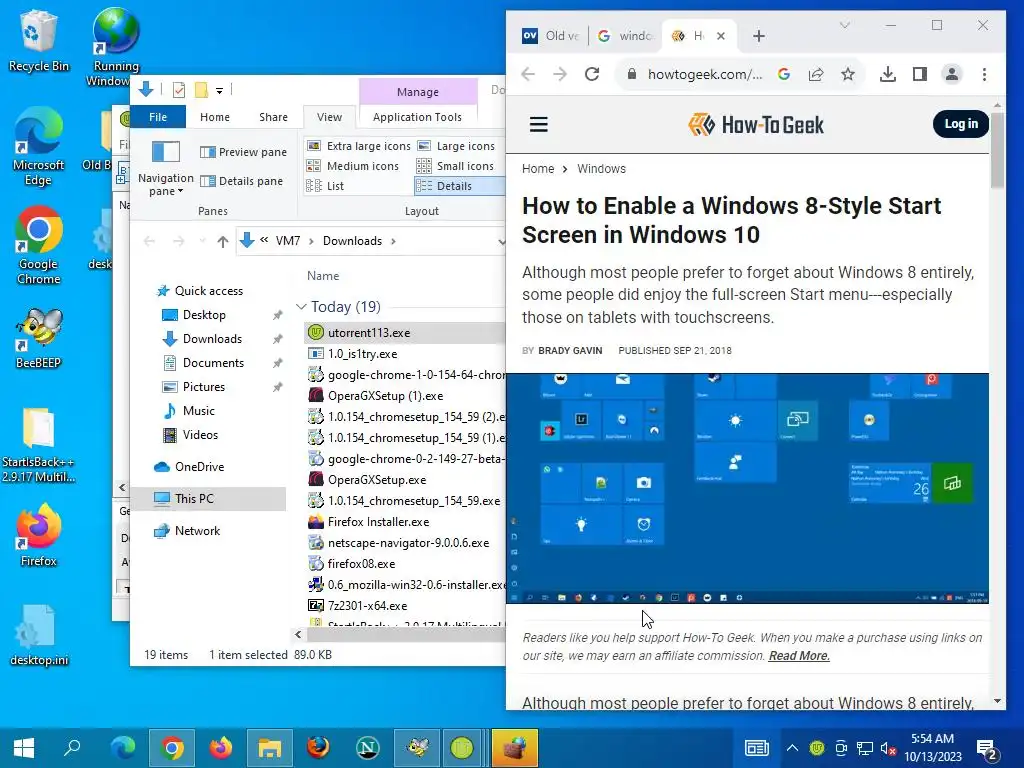Open File tab in Explorer
1024x768 pixels.
click(157, 117)
